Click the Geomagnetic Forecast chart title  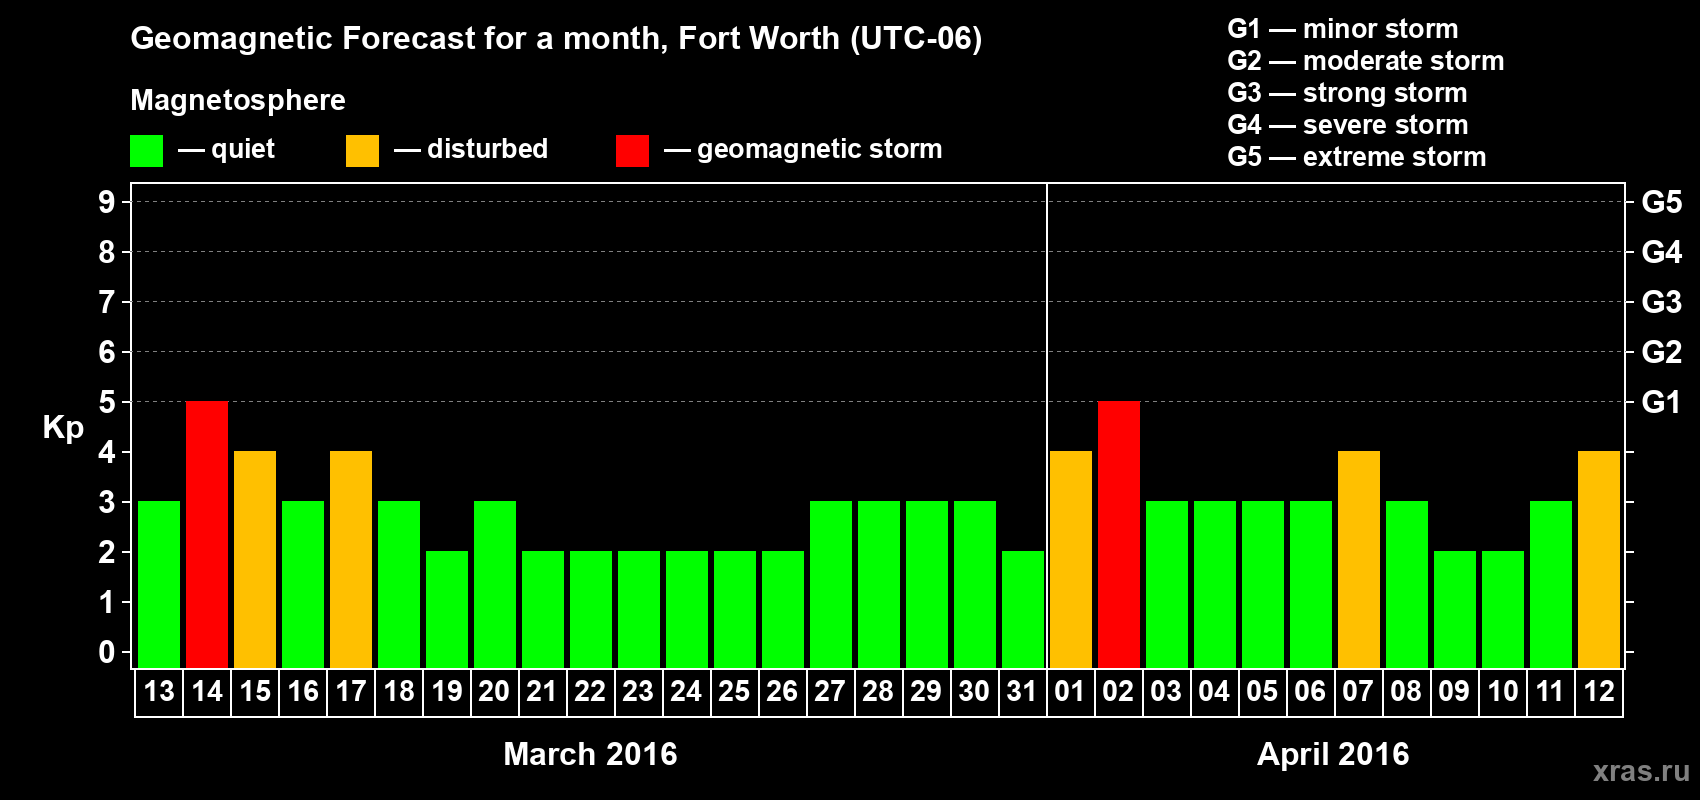556,39
